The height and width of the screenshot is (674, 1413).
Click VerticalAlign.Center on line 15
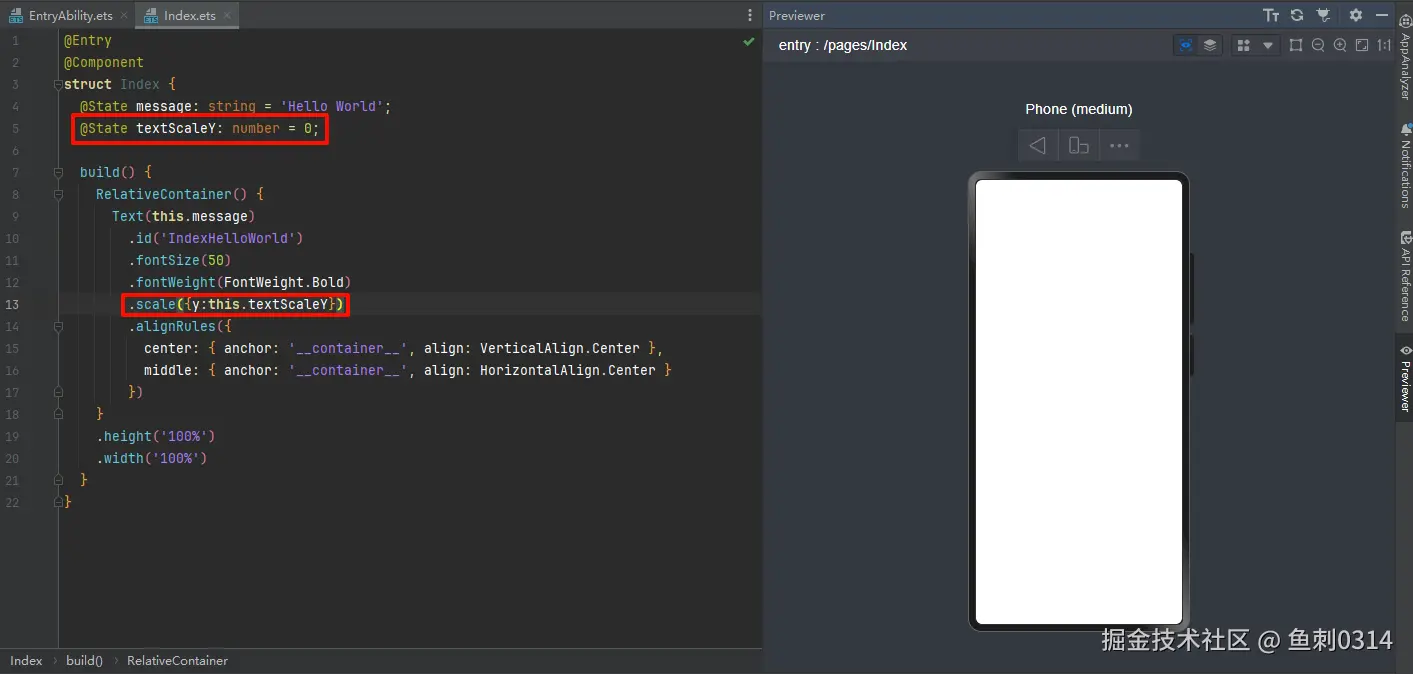pyautogui.click(x=560, y=348)
